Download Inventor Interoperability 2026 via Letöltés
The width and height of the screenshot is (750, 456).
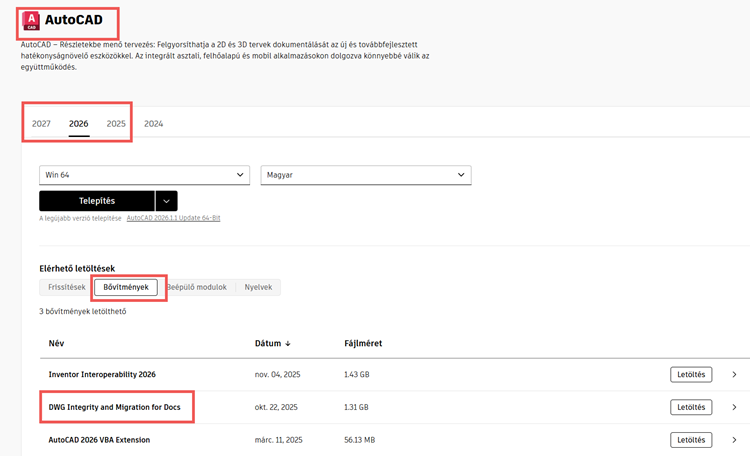pos(691,375)
